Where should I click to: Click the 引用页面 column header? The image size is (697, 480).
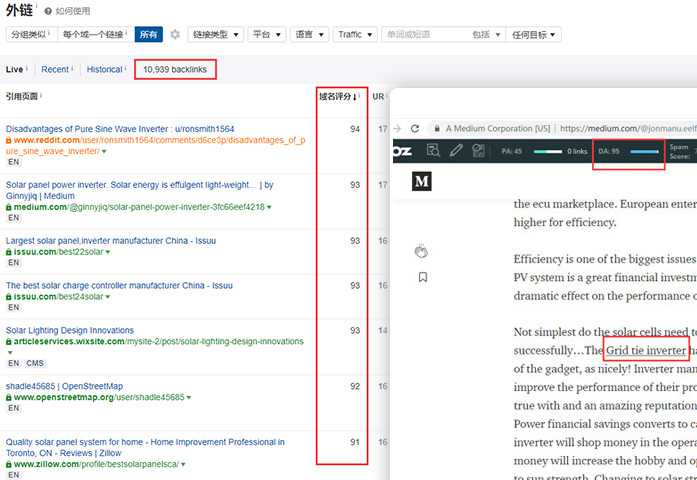pos(22,96)
